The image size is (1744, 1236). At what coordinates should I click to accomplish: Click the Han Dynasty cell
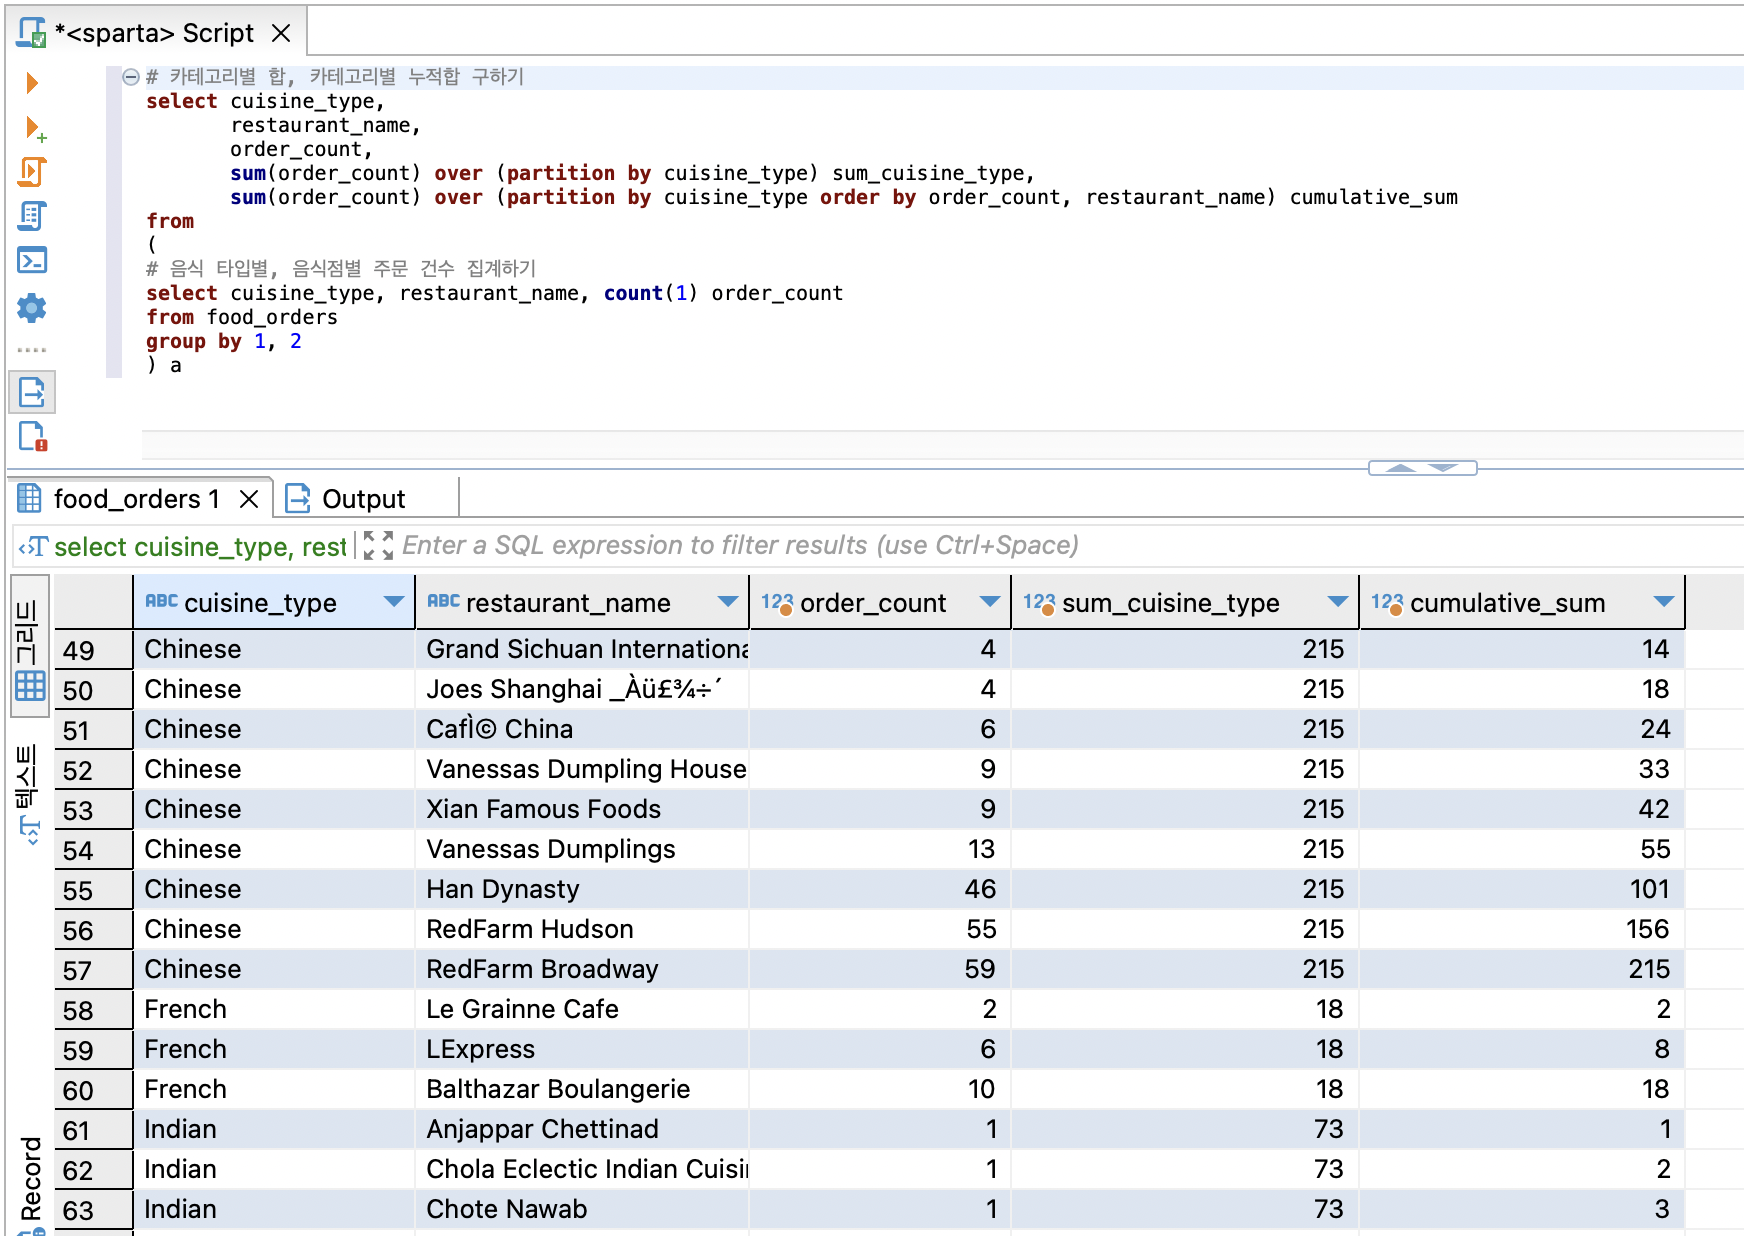point(582,889)
